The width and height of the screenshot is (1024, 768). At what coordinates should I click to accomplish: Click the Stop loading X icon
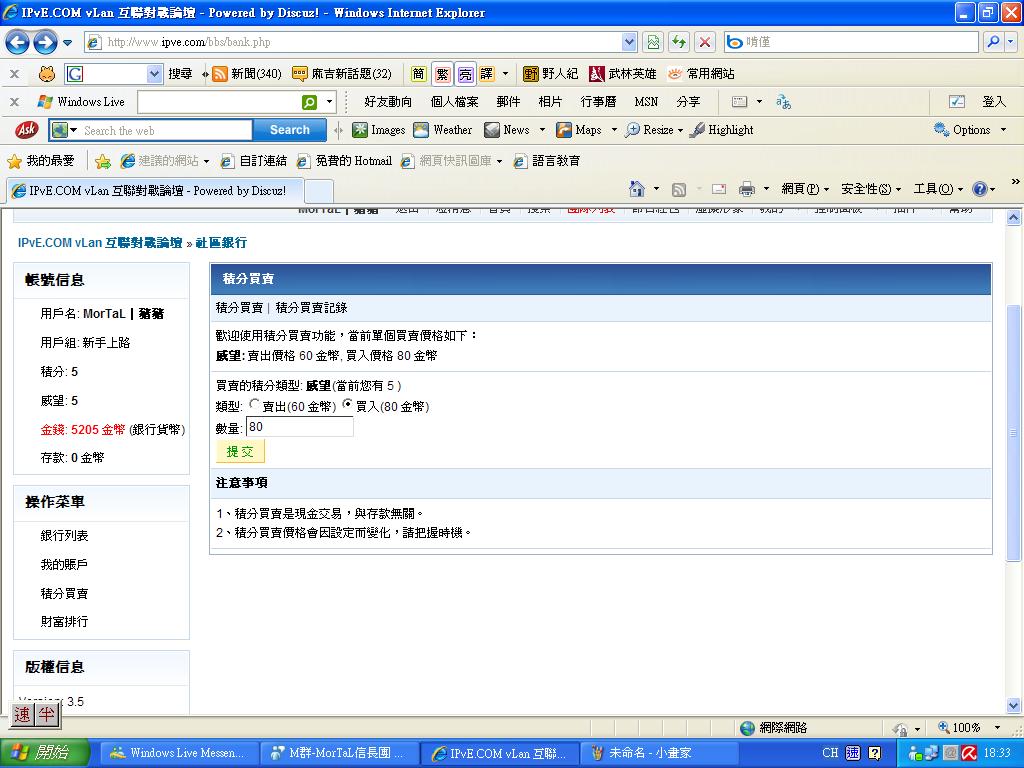pyautogui.click(x=705, y=42)
